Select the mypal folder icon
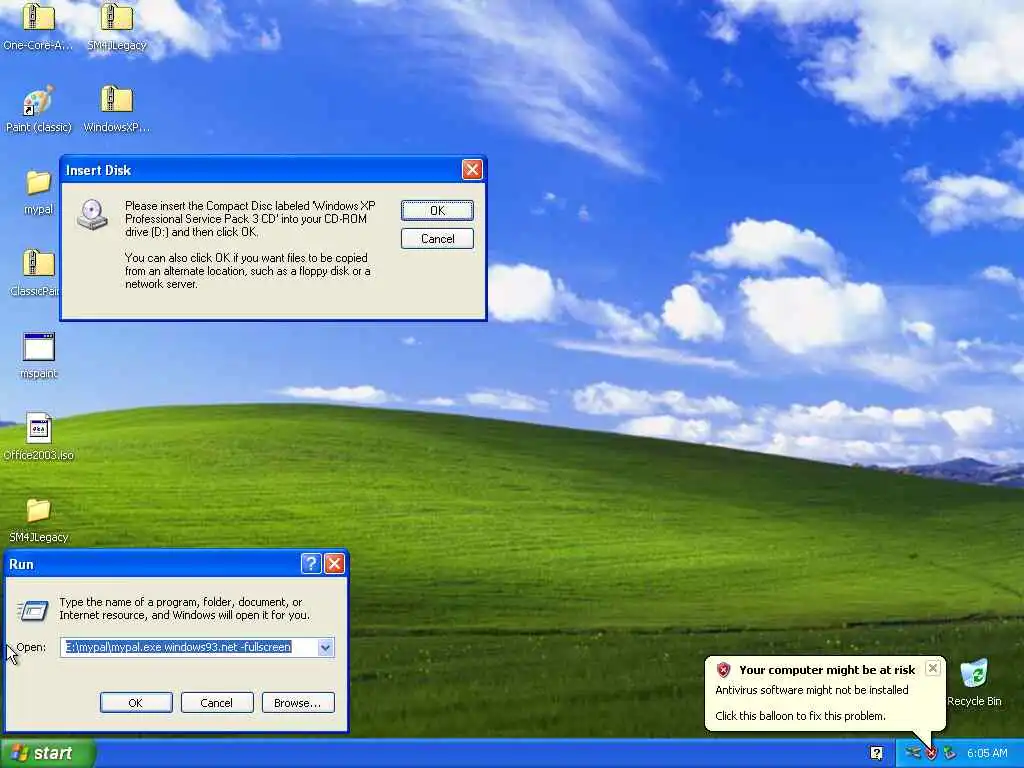This screenshot has height=768, width=1024. point(39,182)
